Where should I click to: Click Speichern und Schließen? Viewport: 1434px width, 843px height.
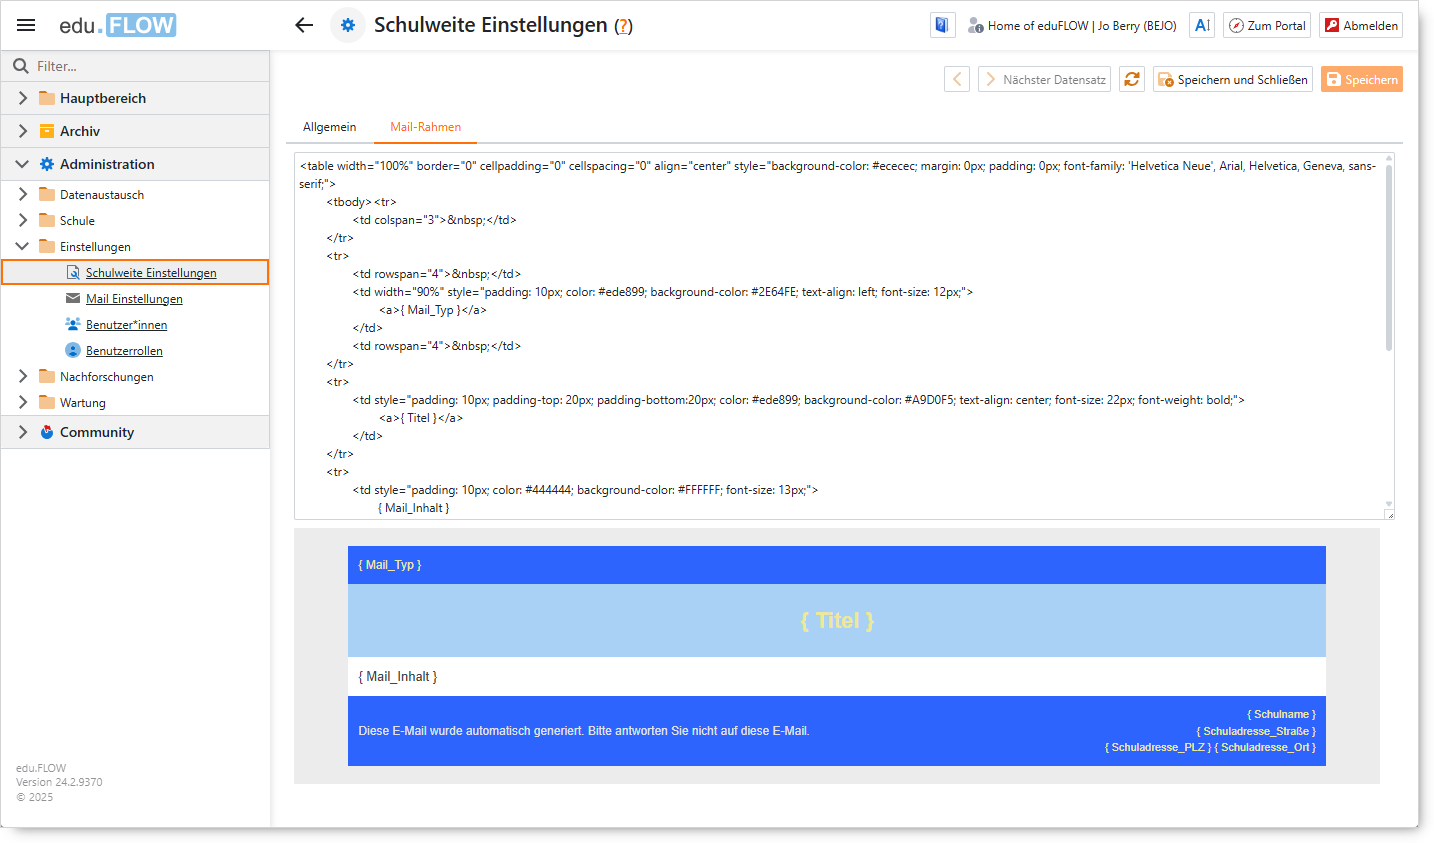click(1232, 78)
